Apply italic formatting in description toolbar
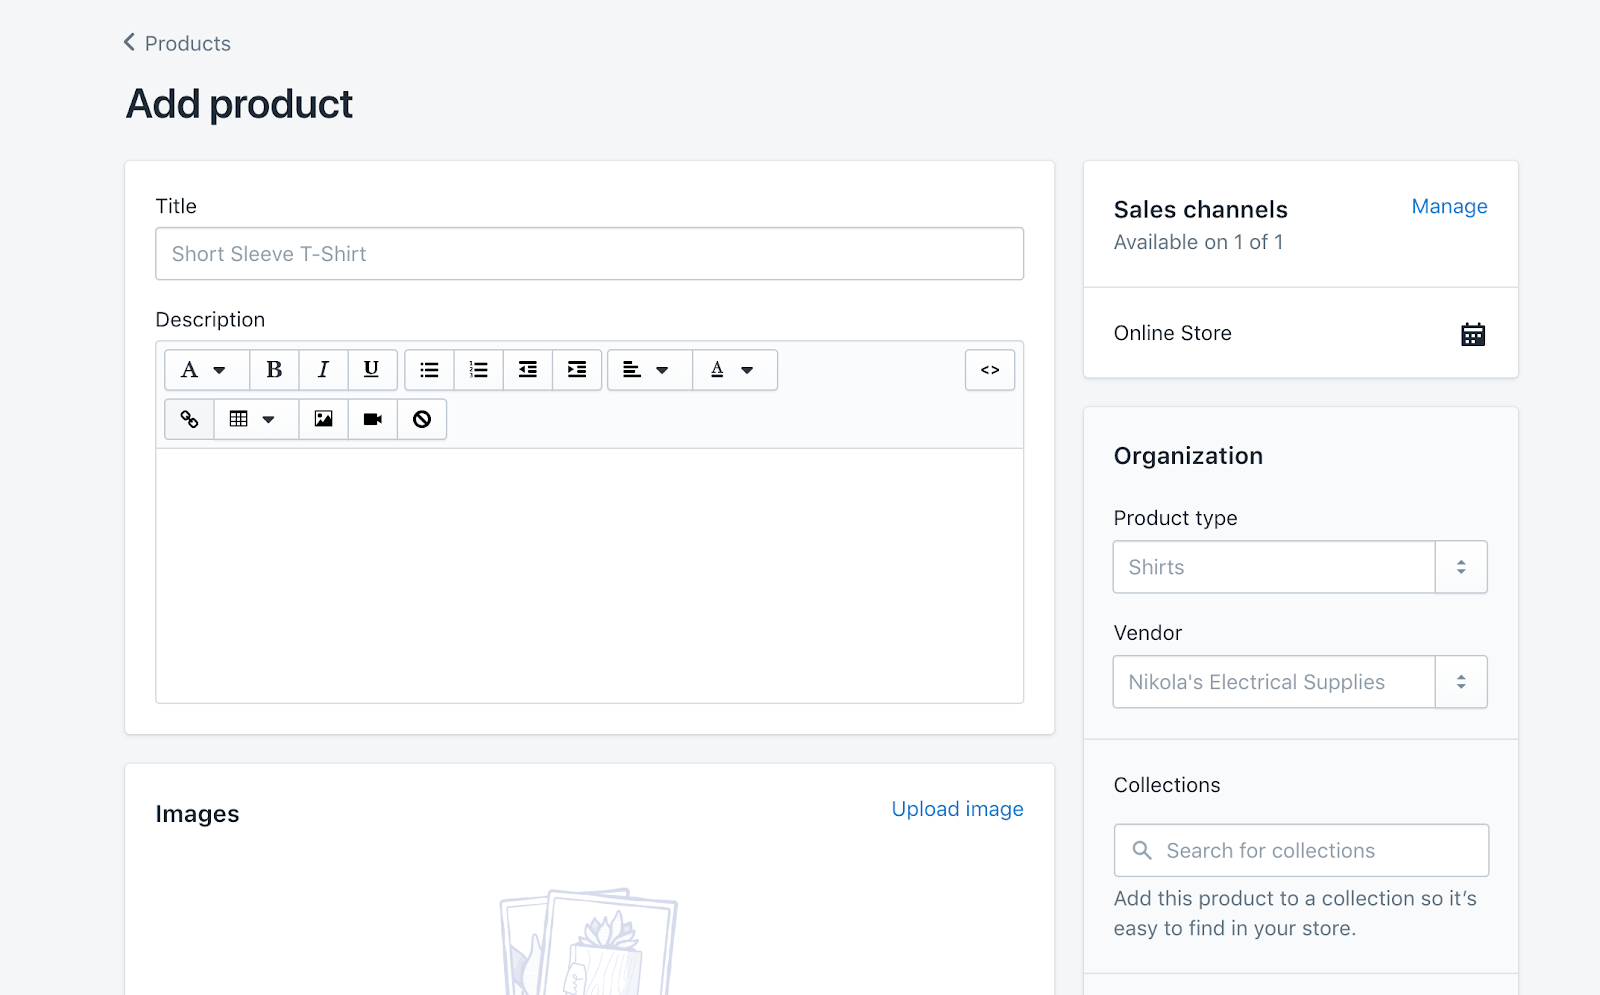This screenshot has width=1600, height=995. (x=323, y=370)
